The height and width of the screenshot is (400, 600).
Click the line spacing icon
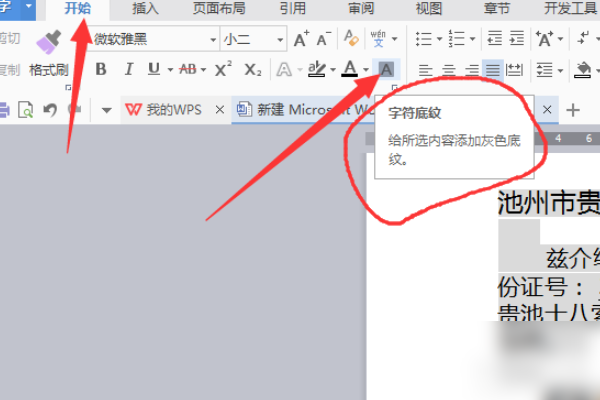544,70
